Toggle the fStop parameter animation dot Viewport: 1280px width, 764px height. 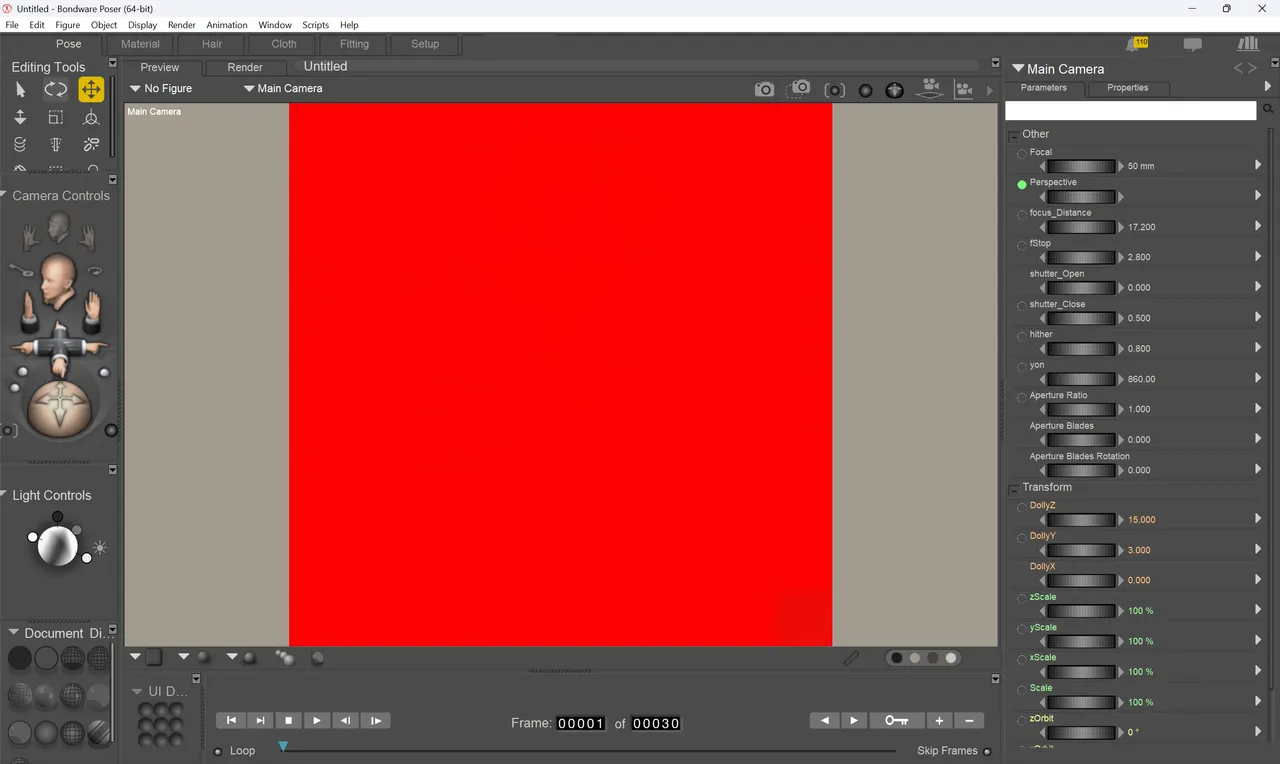(x=1022, y=245)
